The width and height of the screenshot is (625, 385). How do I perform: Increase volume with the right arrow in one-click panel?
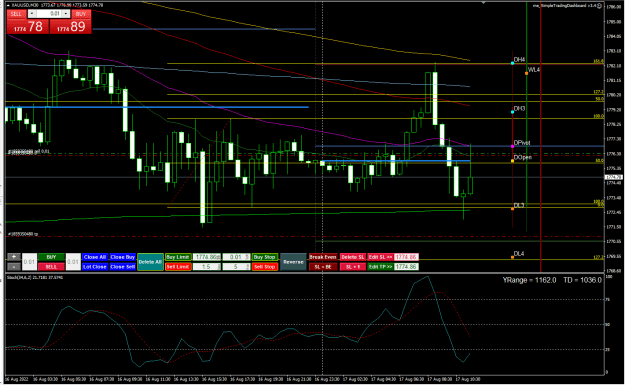[x=66, y=14]
